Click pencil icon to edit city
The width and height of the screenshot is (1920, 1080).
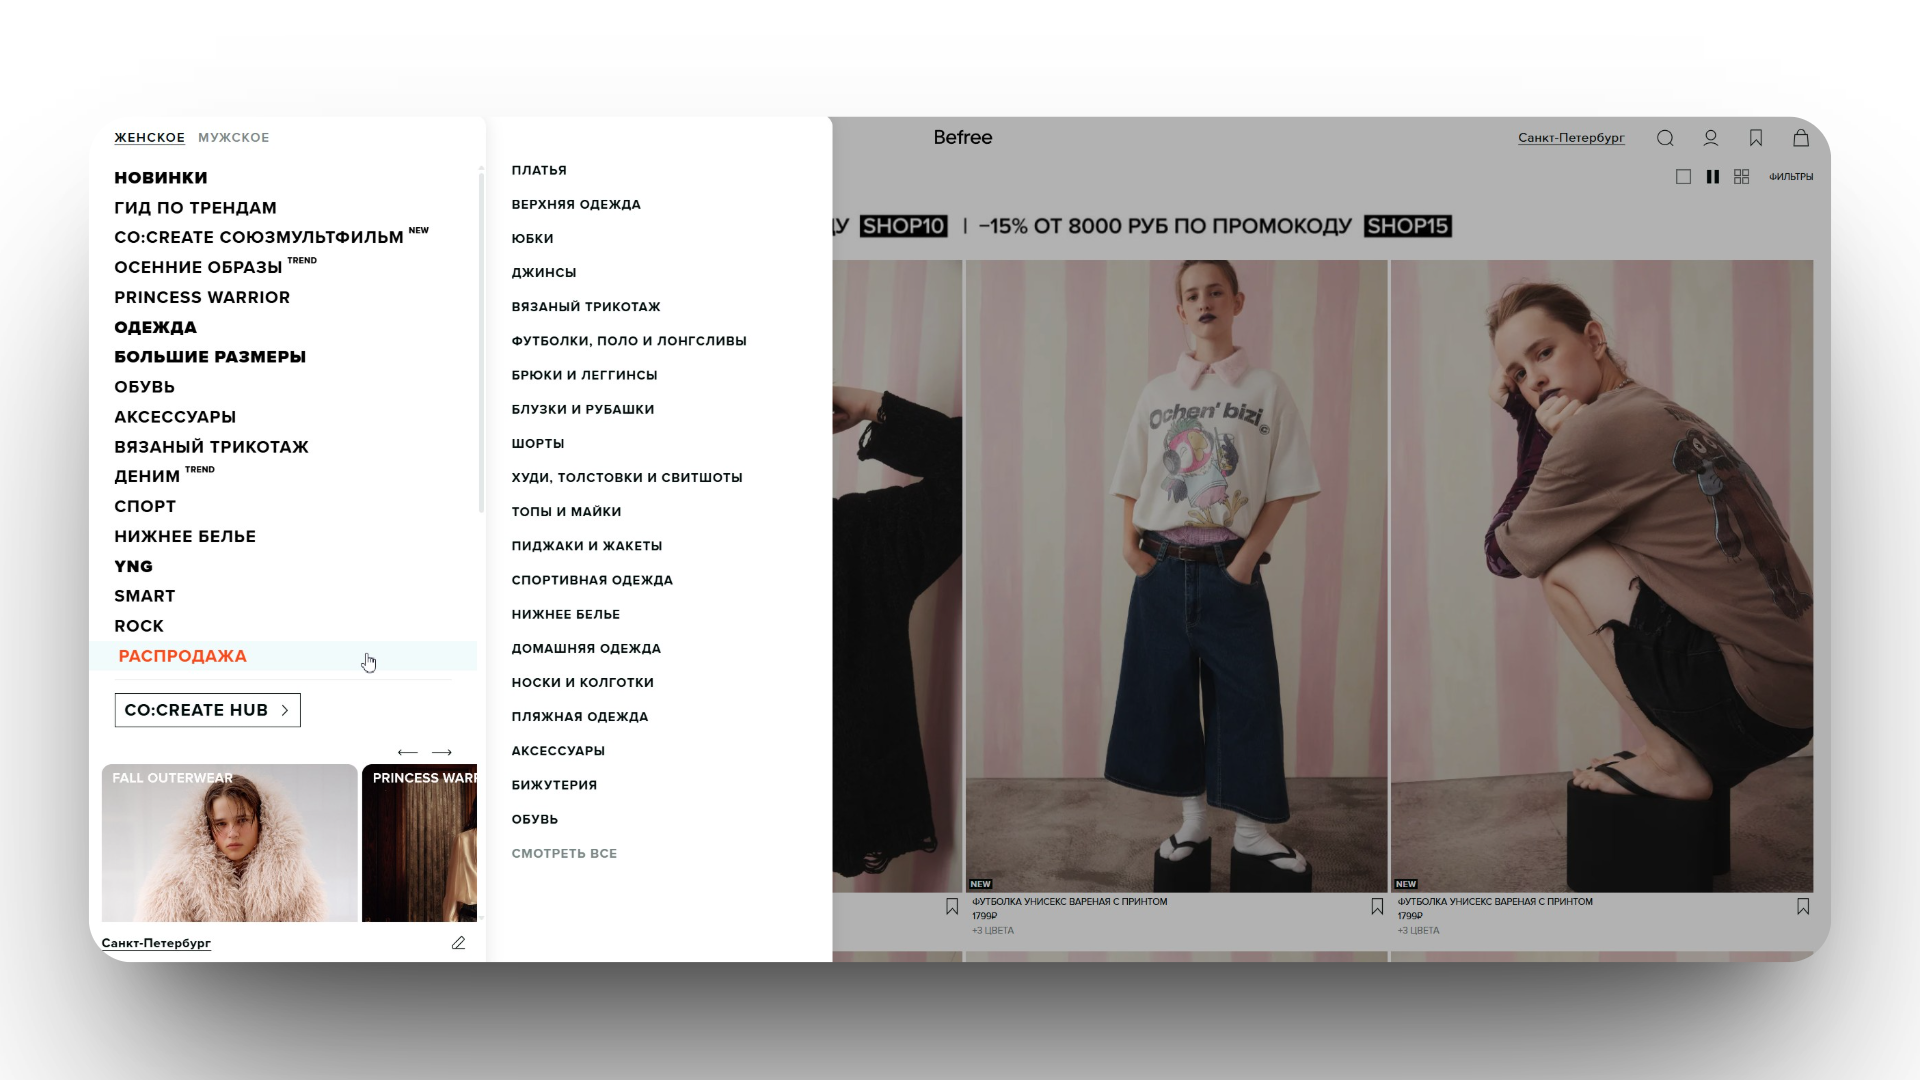pyautogui.click(x=458, y=943)
